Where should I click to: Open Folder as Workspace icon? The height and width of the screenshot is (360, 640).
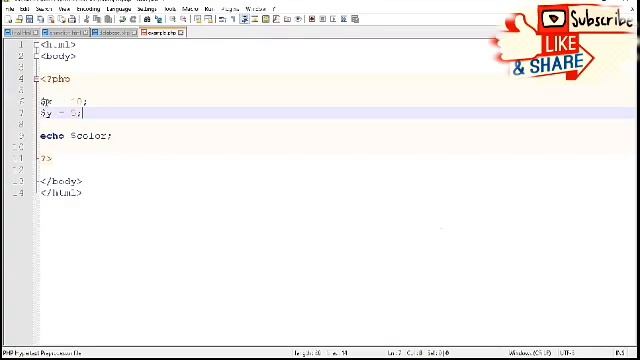287,19
